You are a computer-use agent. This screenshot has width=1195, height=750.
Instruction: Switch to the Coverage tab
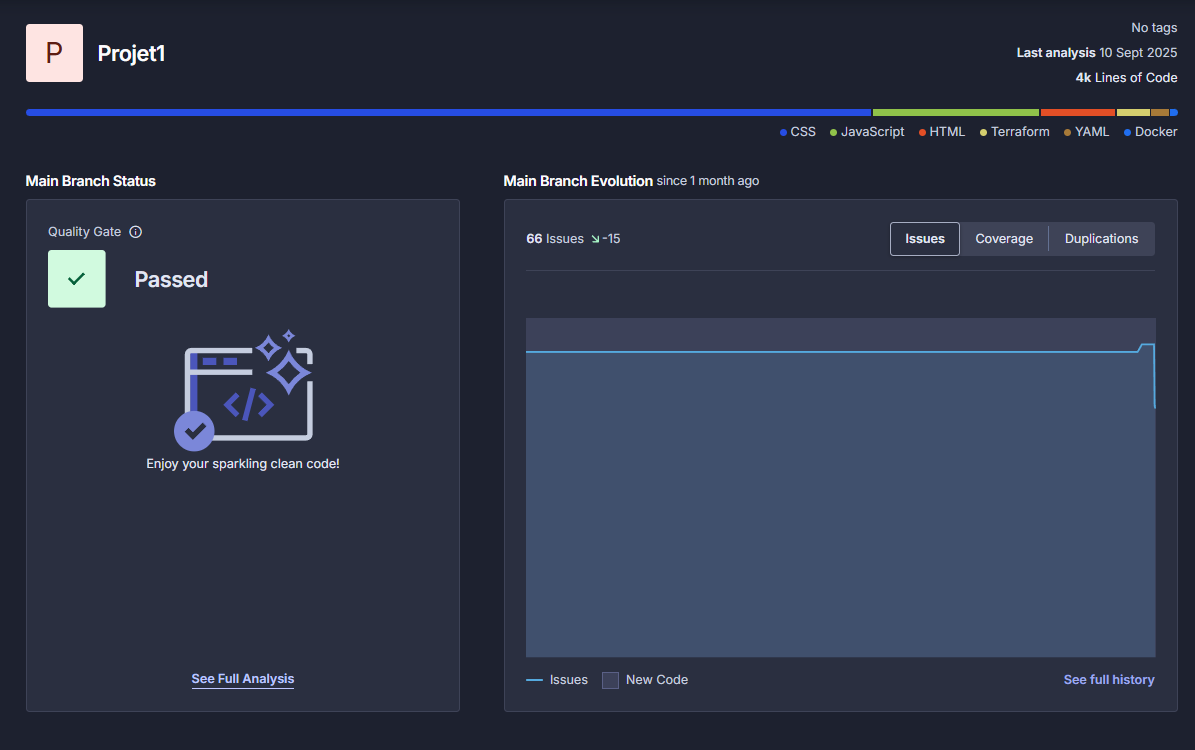coord(1004,239)
